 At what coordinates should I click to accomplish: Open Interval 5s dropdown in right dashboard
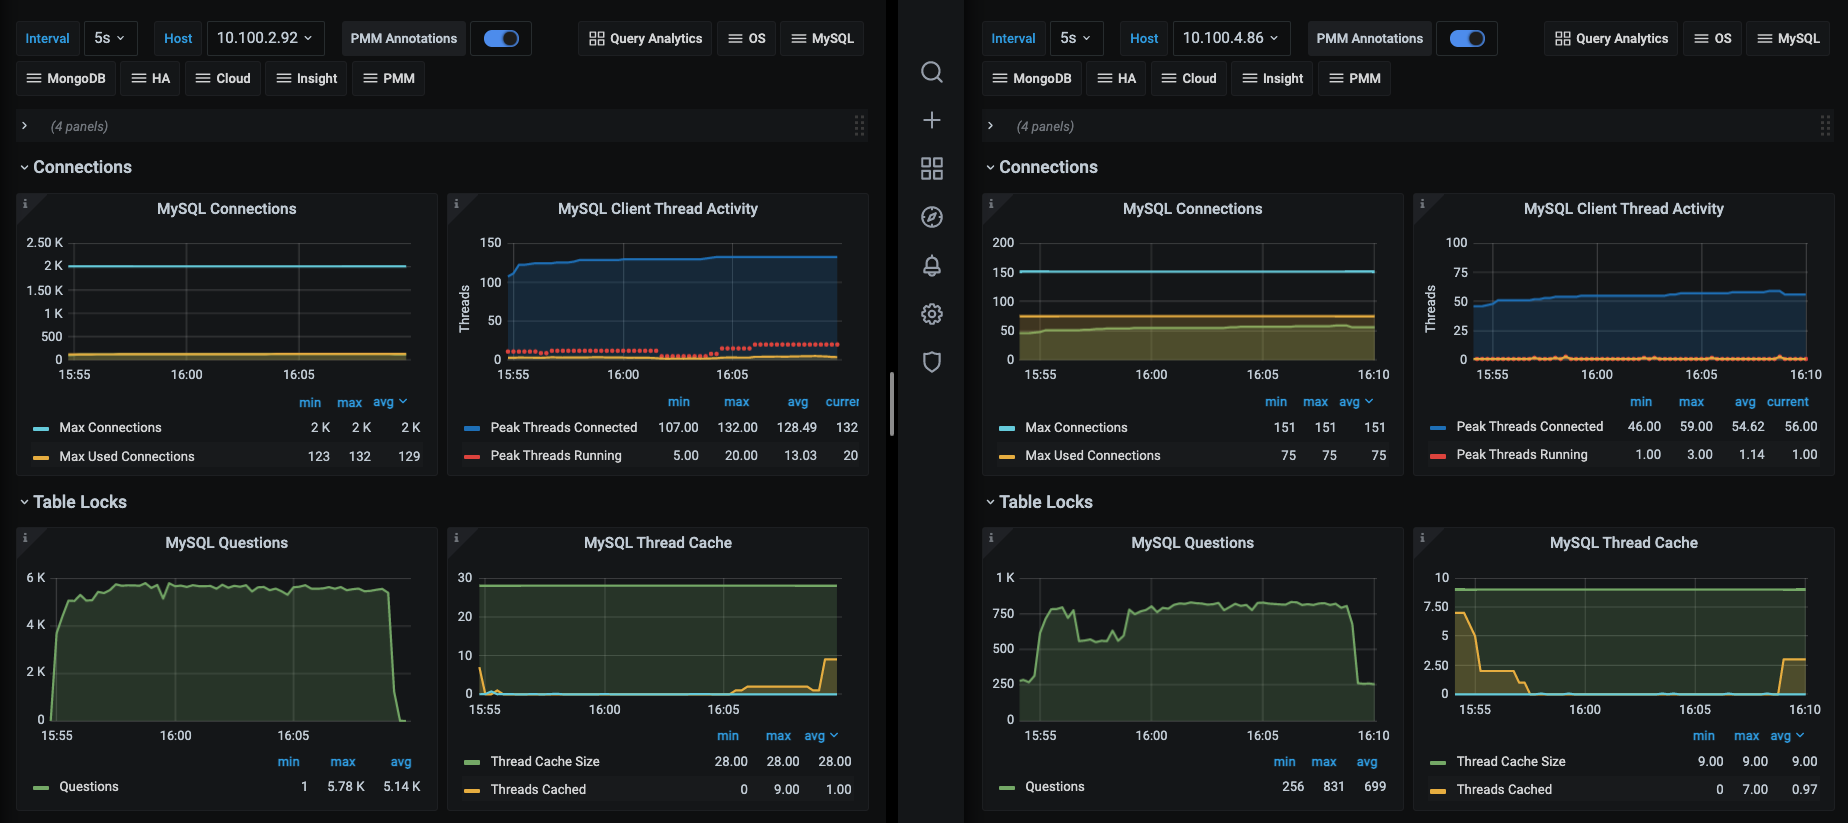click(1076, 38)
